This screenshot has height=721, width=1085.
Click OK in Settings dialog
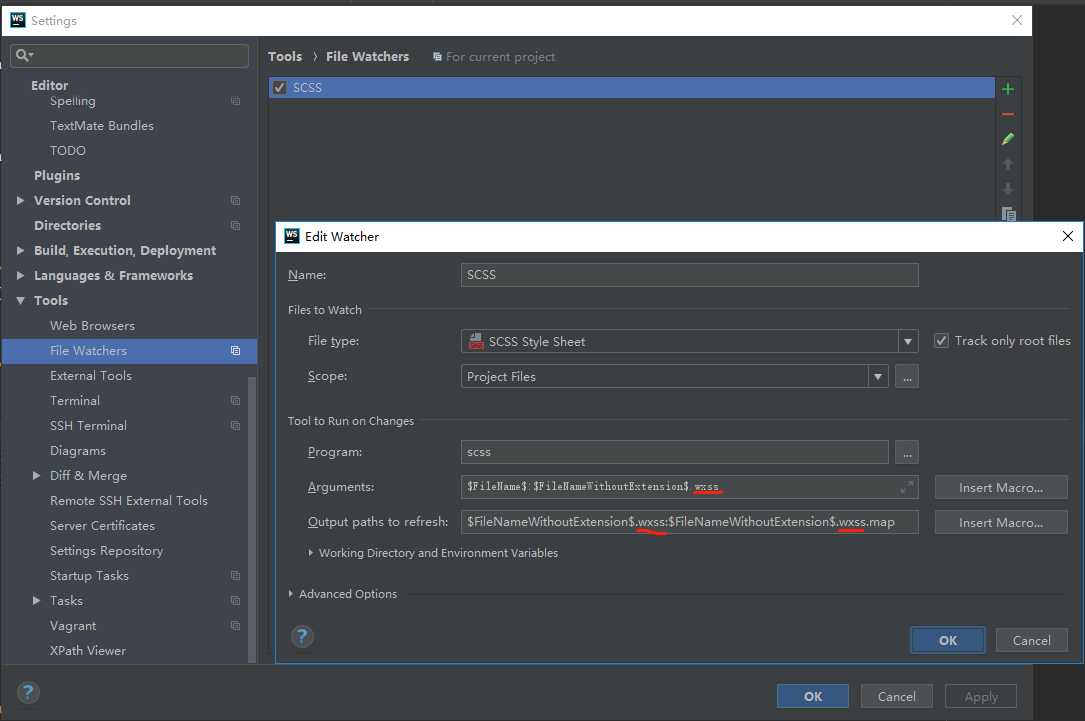[812, 696]
